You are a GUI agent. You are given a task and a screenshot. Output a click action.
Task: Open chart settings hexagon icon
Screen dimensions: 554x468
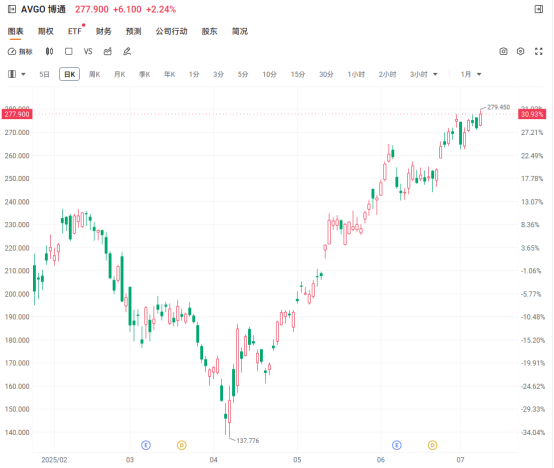(520, 52)
